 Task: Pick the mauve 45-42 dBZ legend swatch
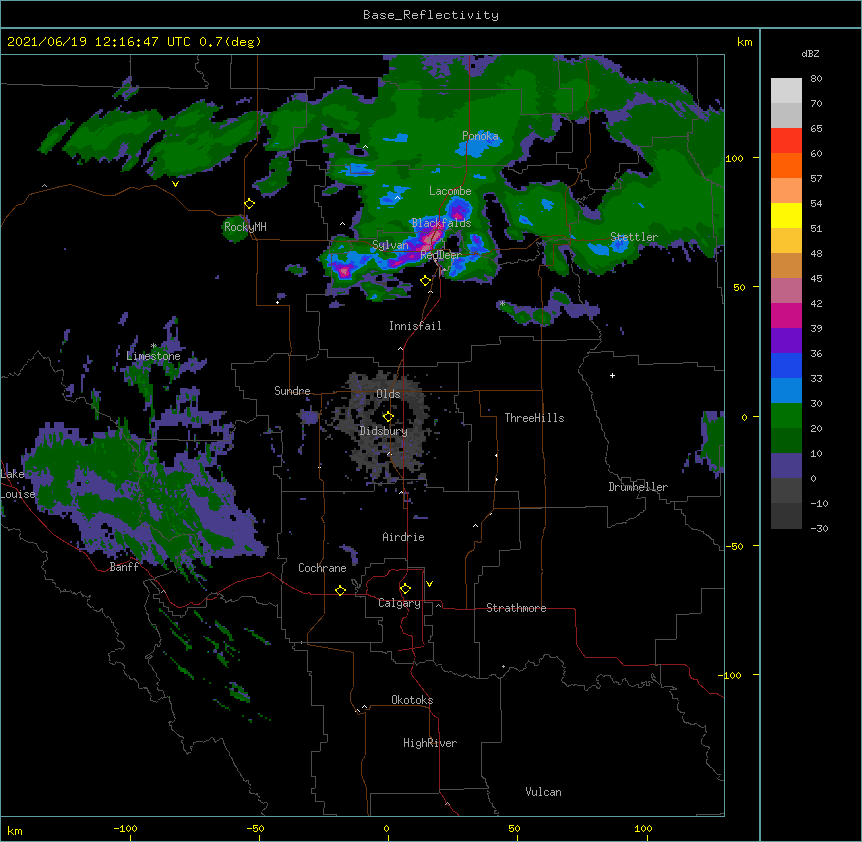(786, 291)
